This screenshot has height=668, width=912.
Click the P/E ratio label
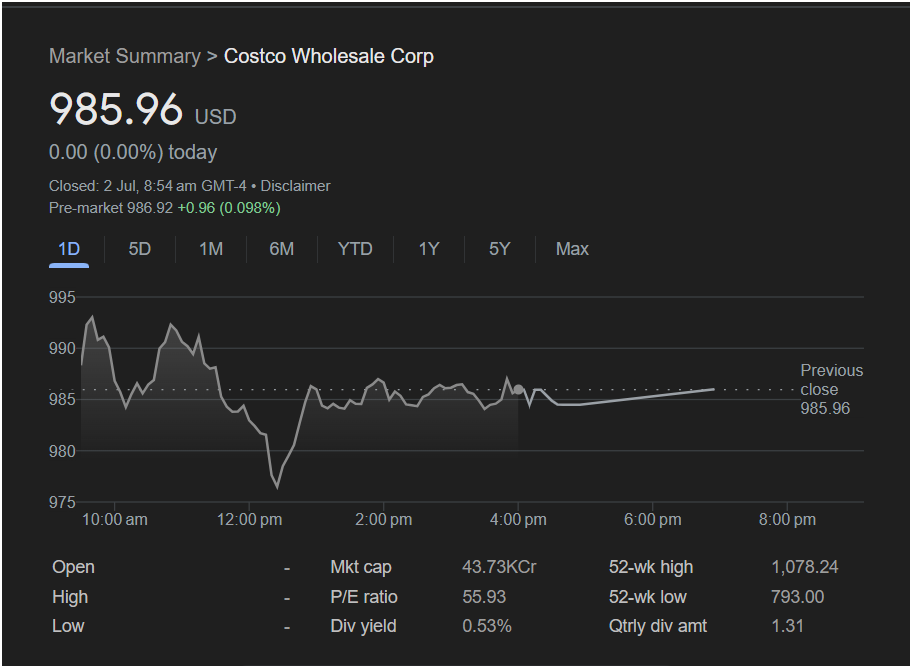tap(364, 597)
